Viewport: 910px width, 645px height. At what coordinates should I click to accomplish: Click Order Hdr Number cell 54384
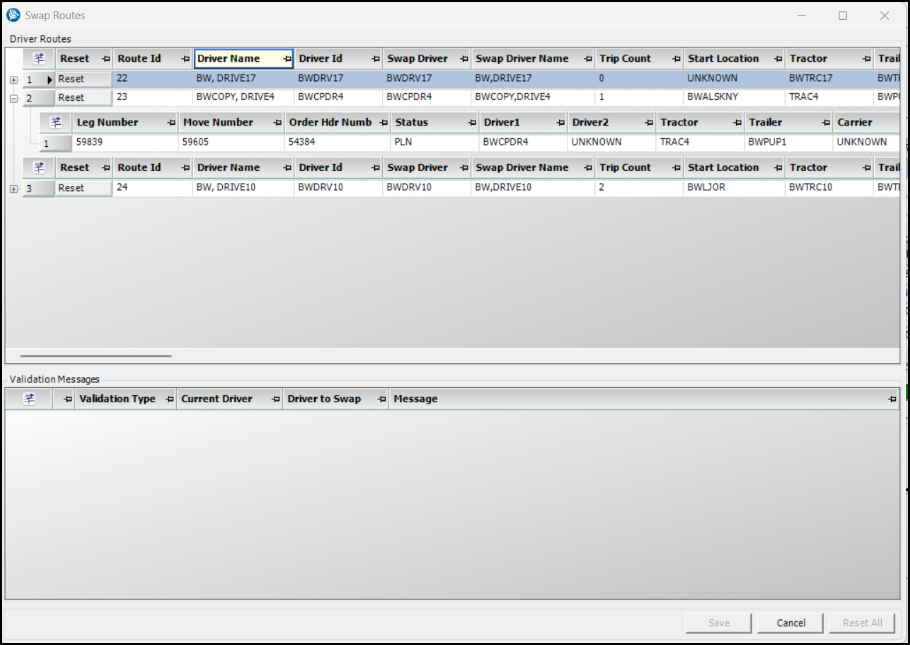coord(338,142)
